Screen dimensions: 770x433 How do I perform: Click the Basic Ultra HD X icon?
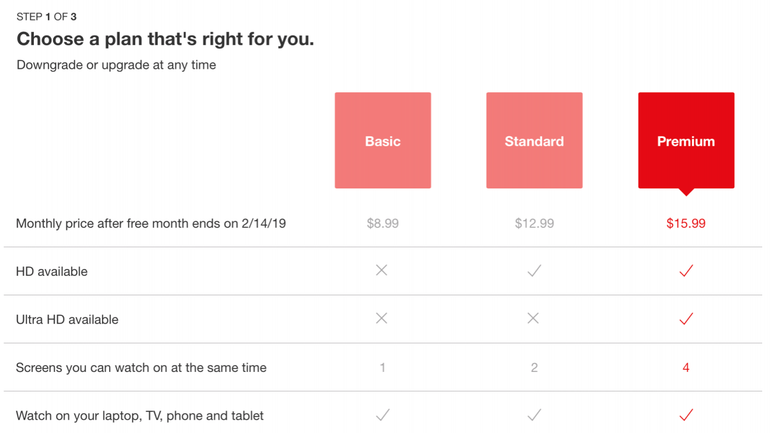point(382,318)
